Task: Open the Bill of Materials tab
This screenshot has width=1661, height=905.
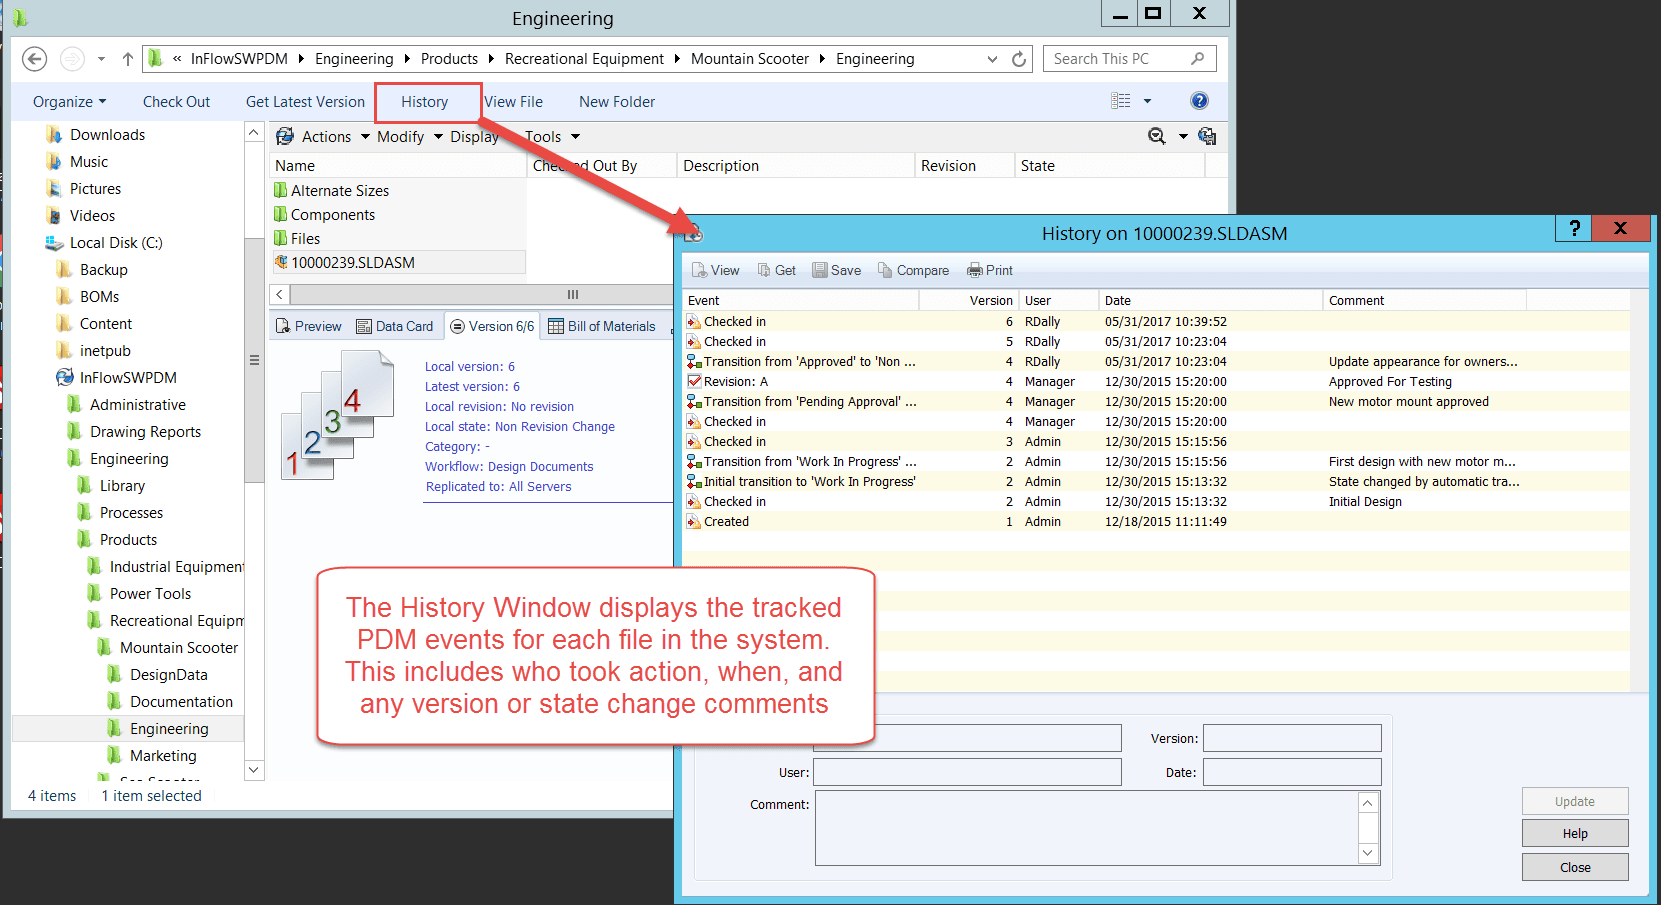Action: click(602, 326)
